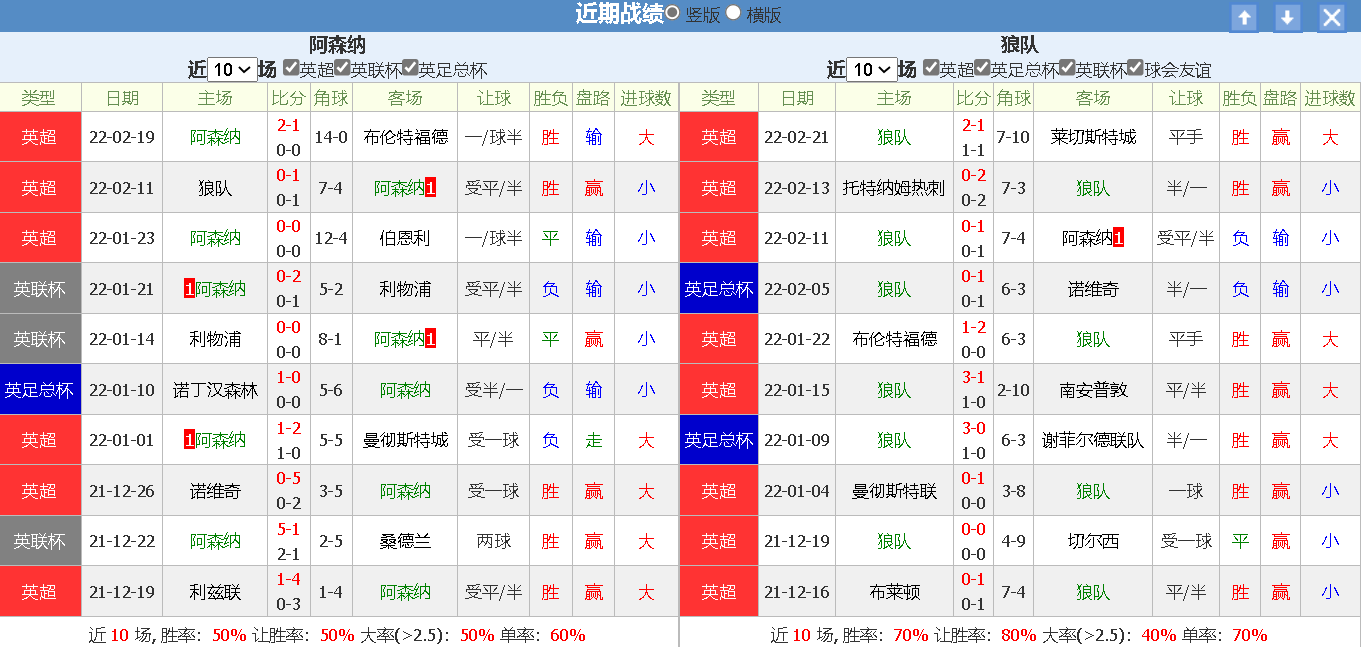Click date 22-02-21 in 狼队 table
This screenshot has width=1361, height=647.
click(796, 137)
